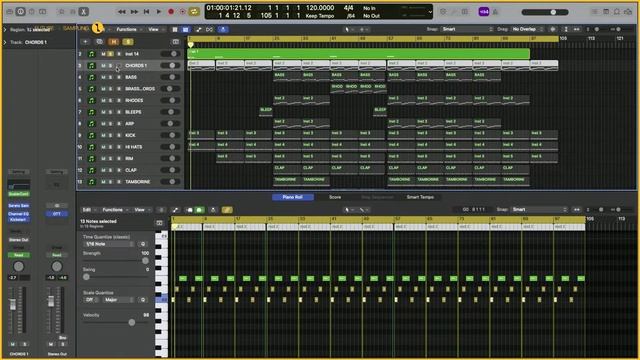640x360 pixels.
Task: Click the Bnc bounce button
Action: (x=62, y=338)
